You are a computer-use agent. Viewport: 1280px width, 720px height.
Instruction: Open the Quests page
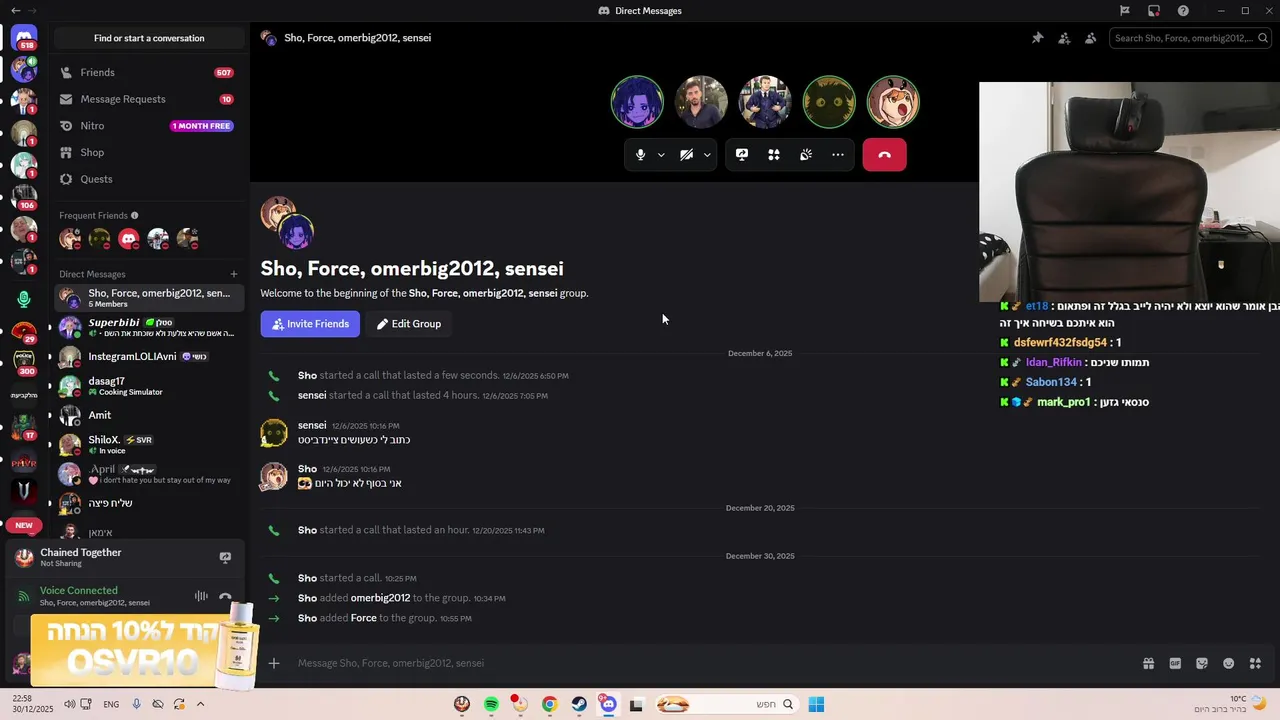[148, 179]
